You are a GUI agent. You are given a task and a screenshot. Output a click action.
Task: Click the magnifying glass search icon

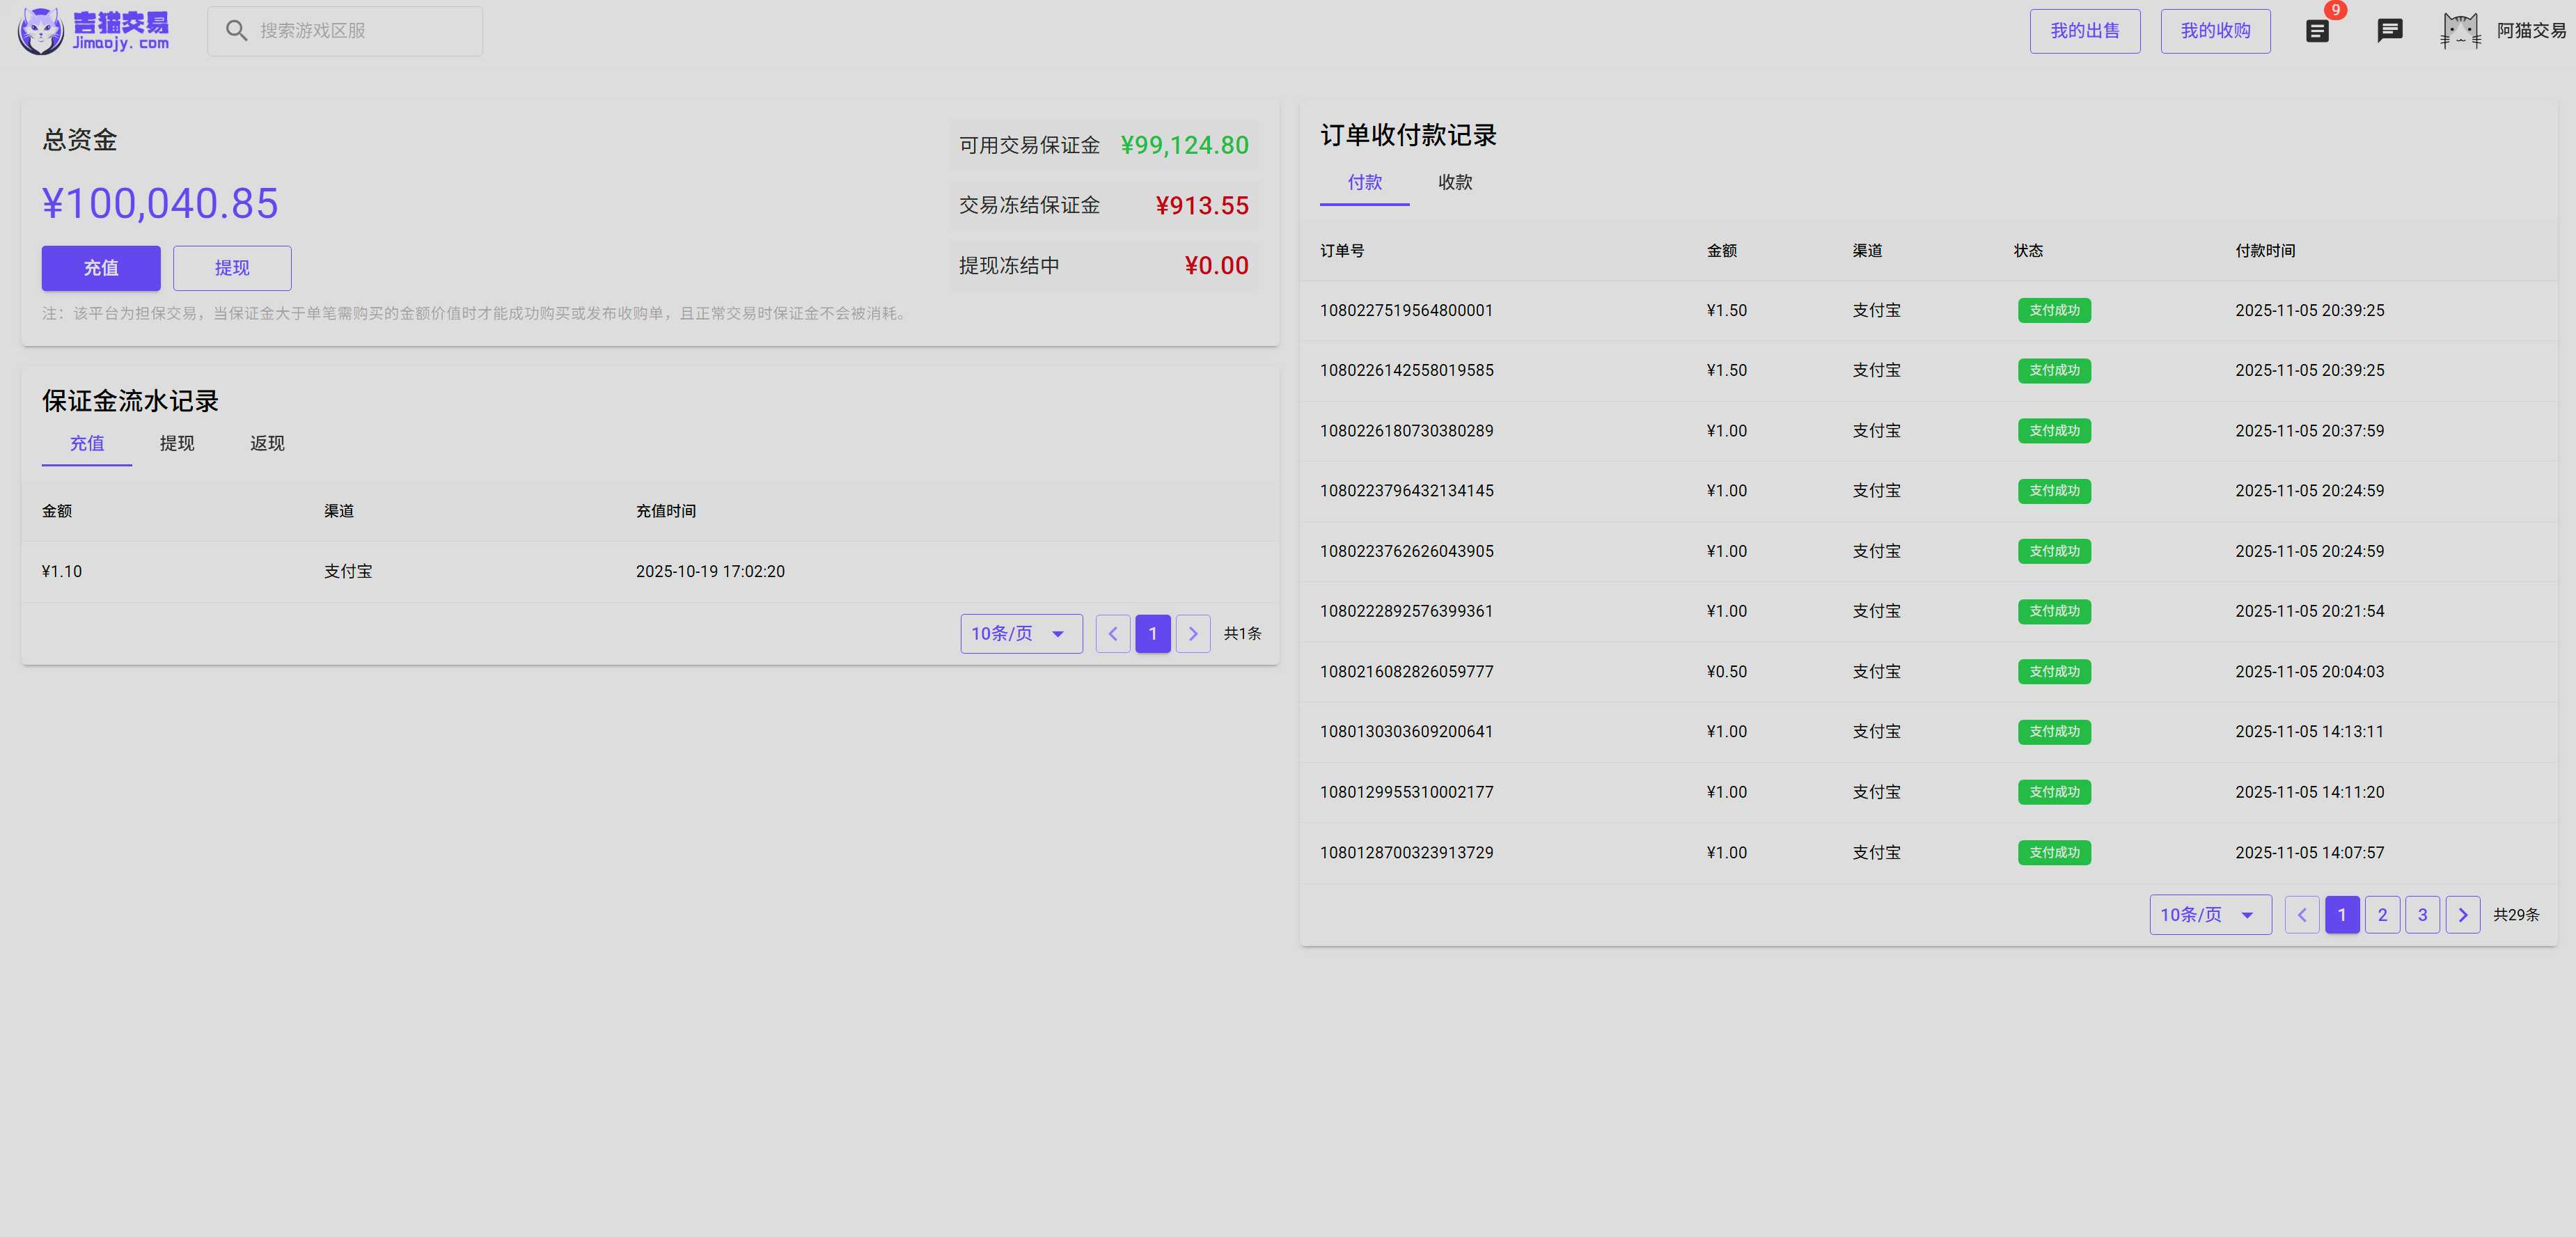click(x=237, y=30)
